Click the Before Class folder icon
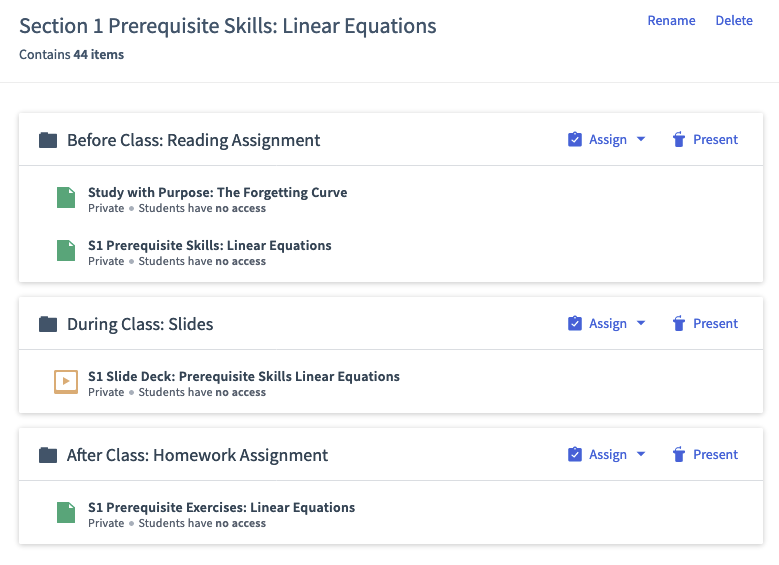The height and width of the screenshot is (565, 779). point(48,140)
